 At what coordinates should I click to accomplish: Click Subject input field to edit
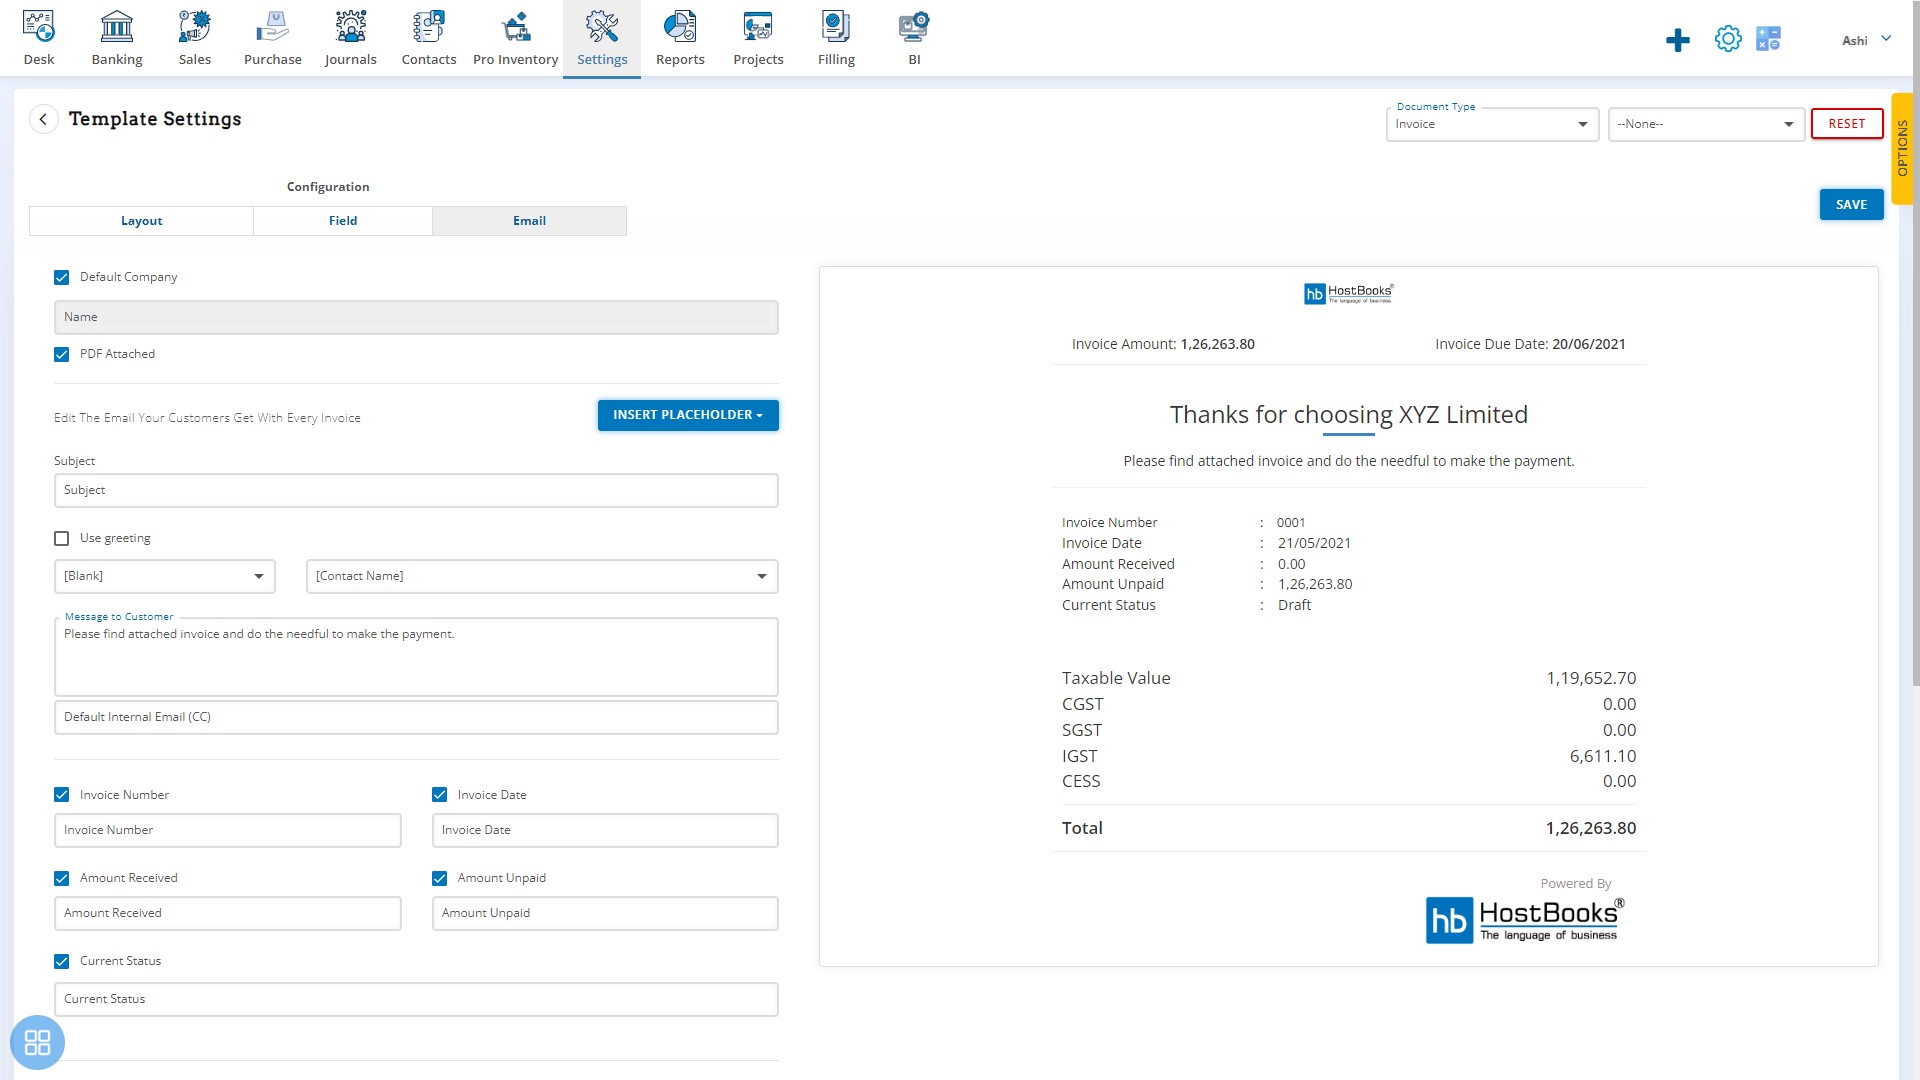click(415, 489)
